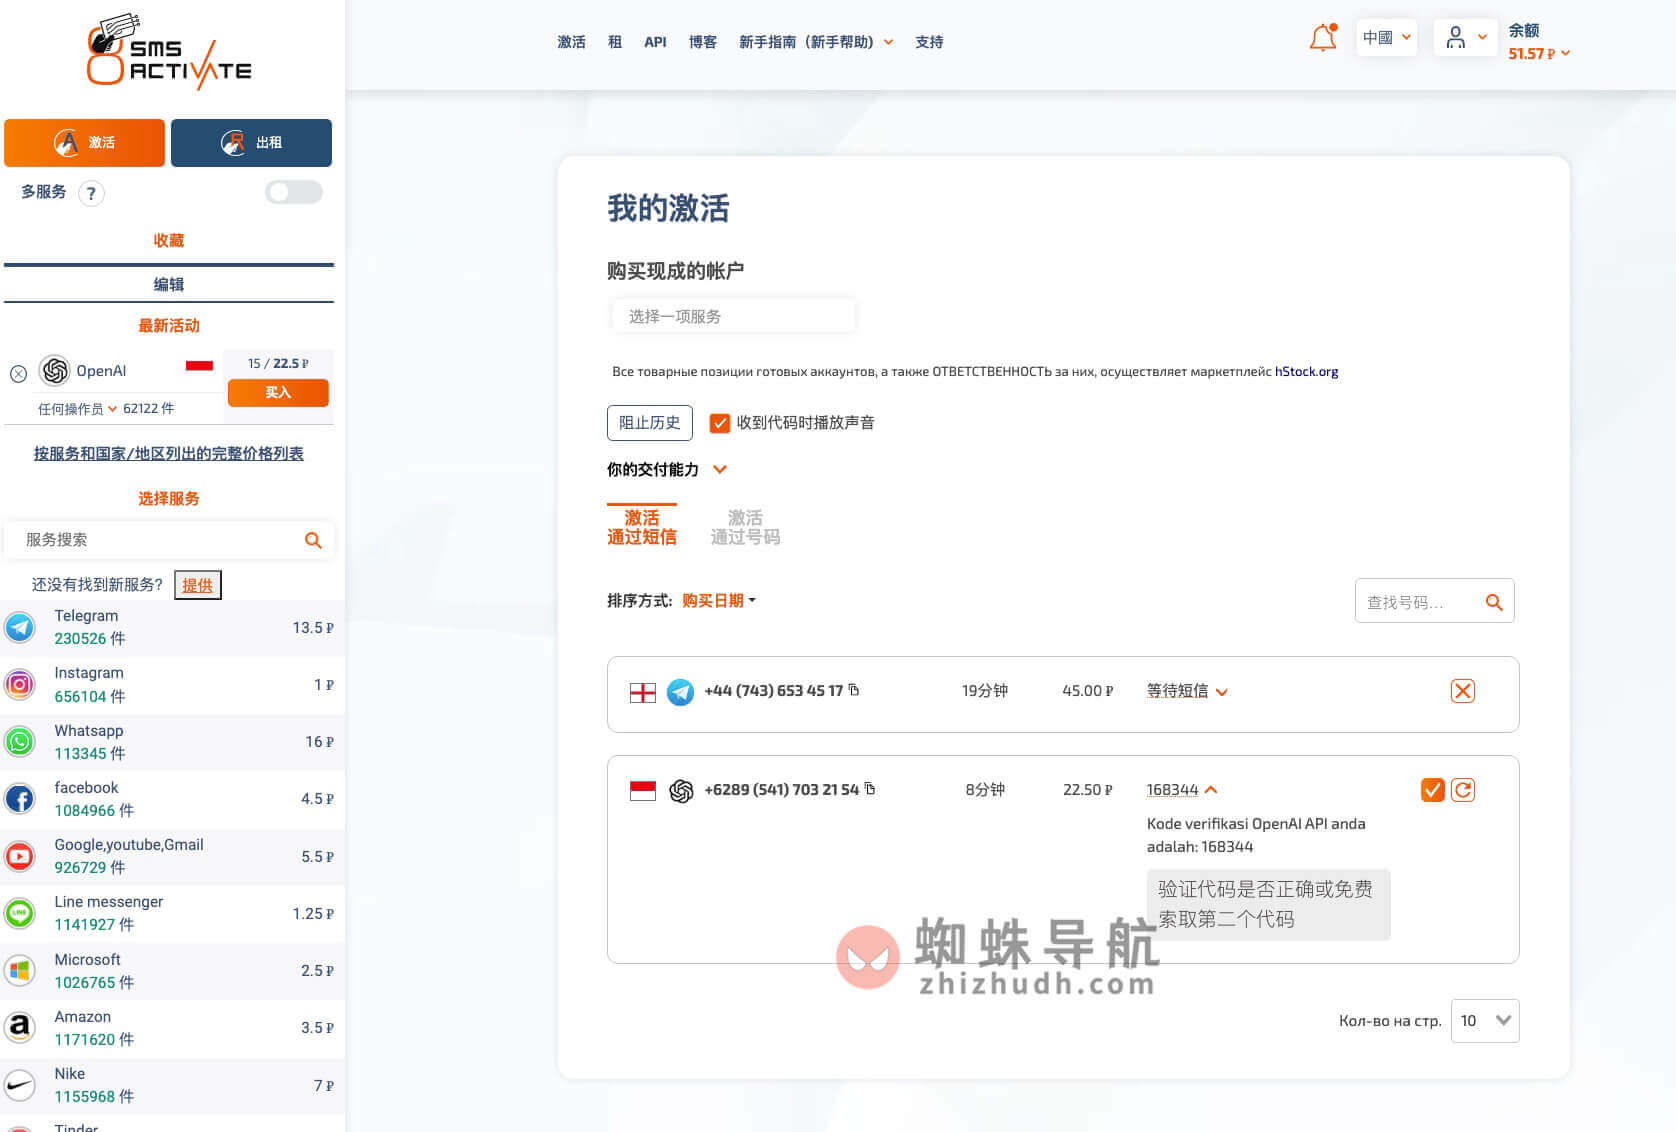Switch to the 激活通过号码 tab
Viewport: 1676px width, 1132px height.
click(744, 525)
